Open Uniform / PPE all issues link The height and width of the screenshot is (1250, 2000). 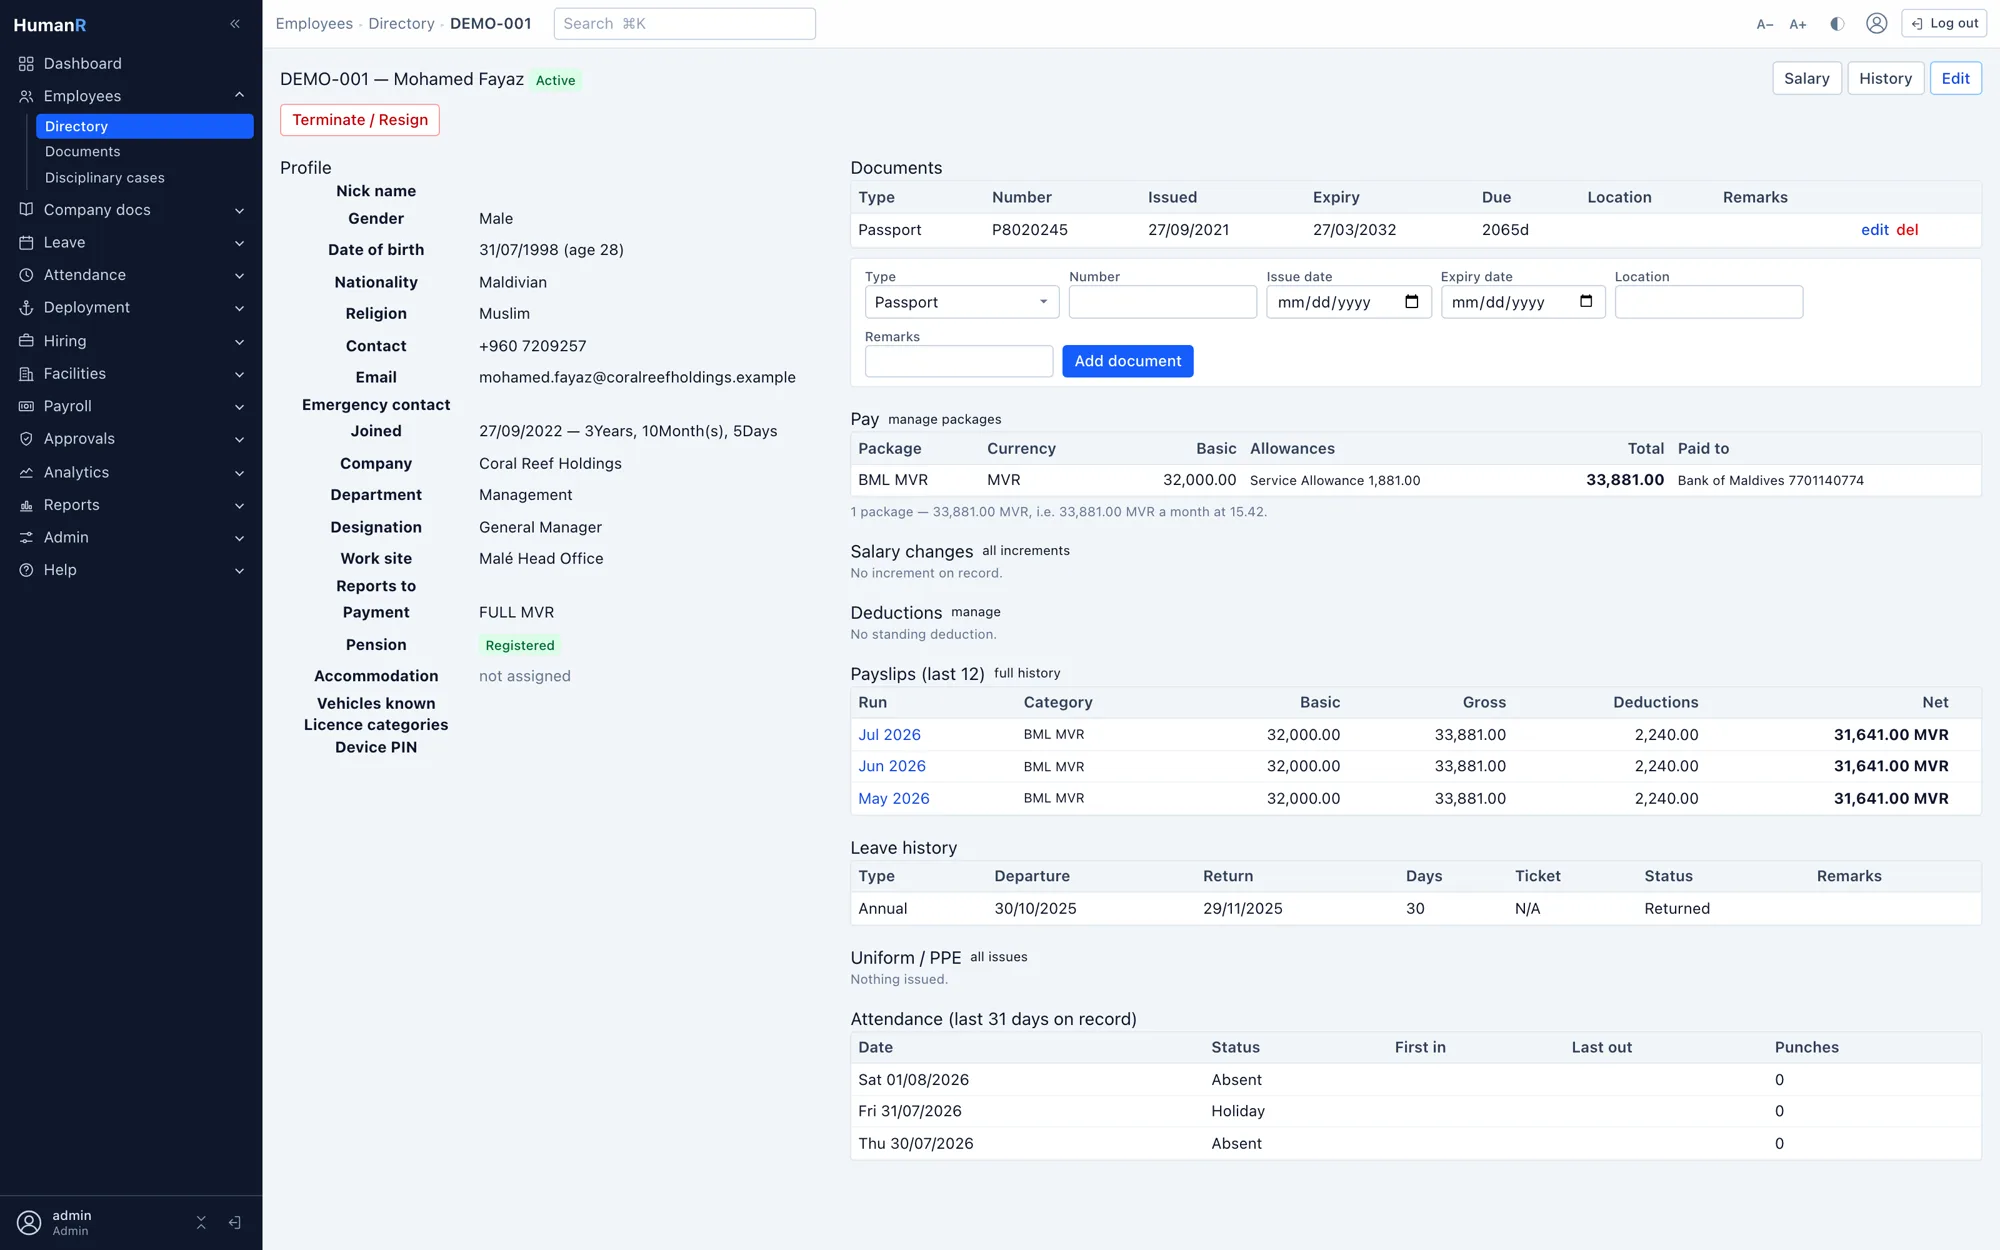(998, 958)
